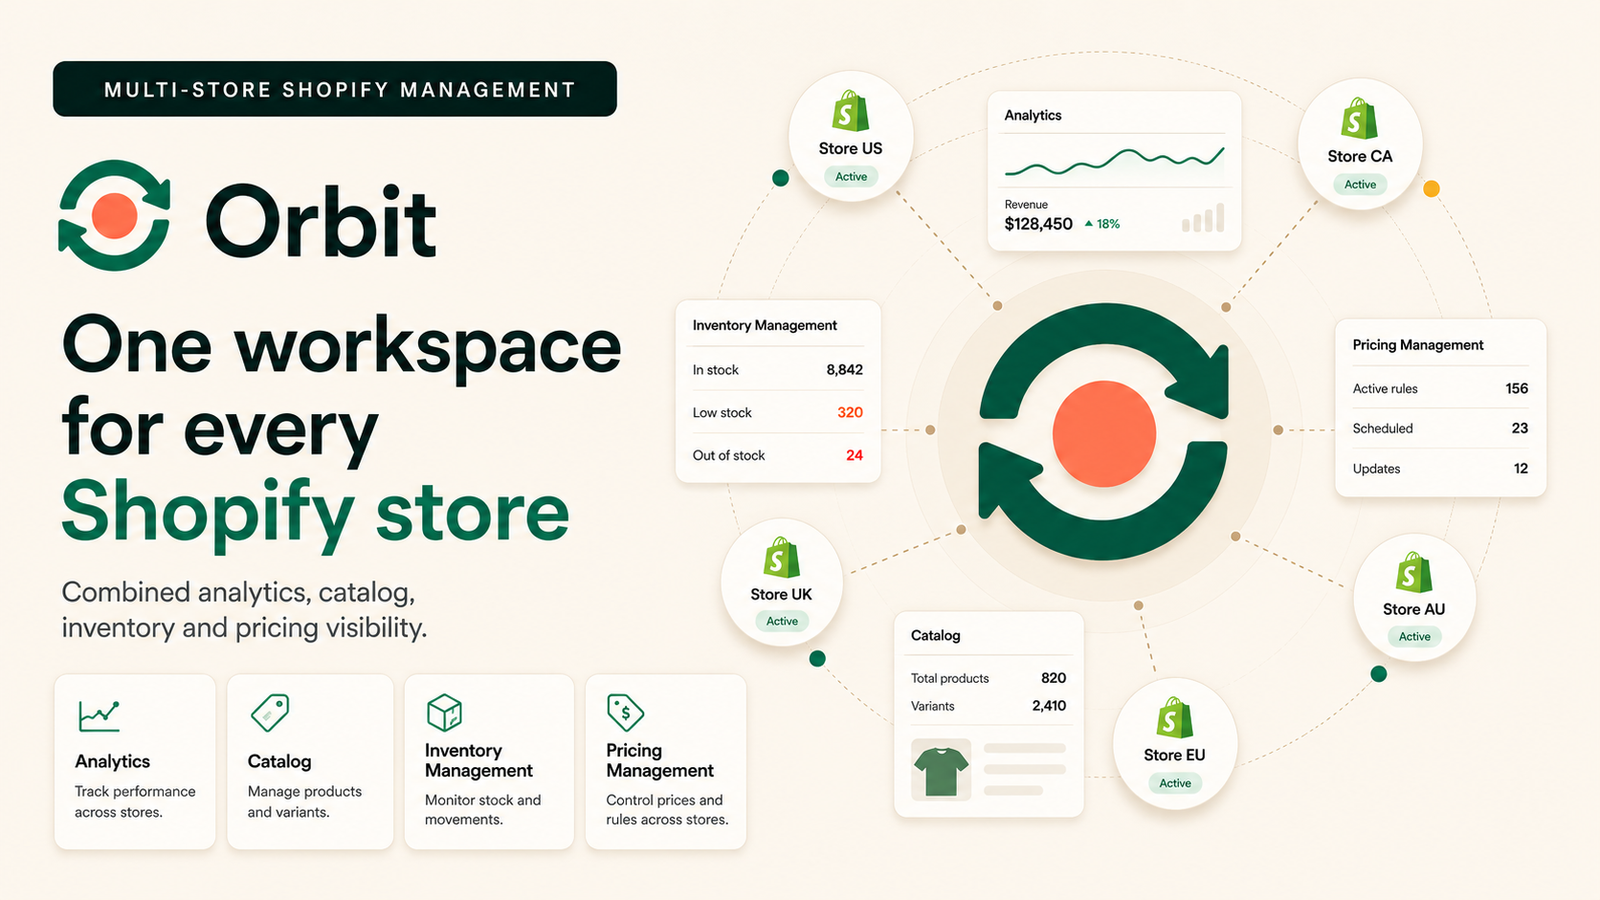Click the Active badge under Store AU

click(x=1414, y=637)
